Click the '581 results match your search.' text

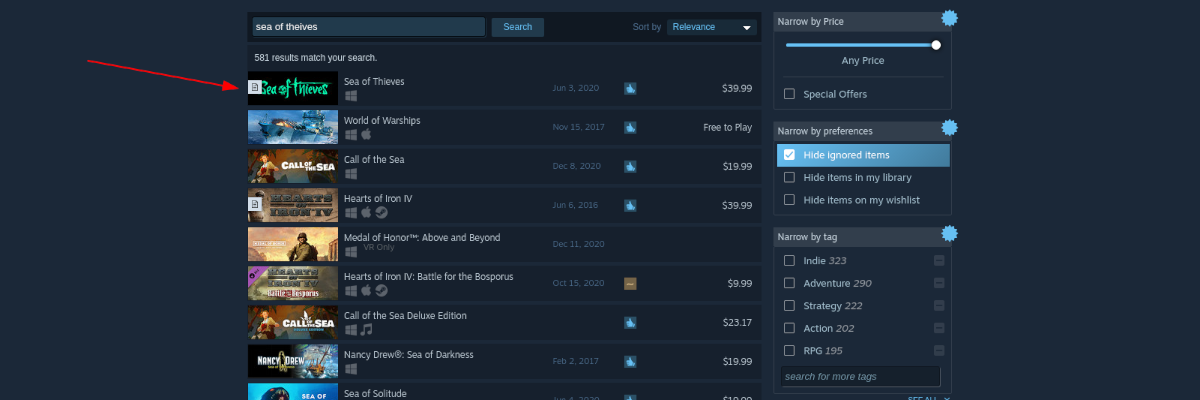coord(315,58)
